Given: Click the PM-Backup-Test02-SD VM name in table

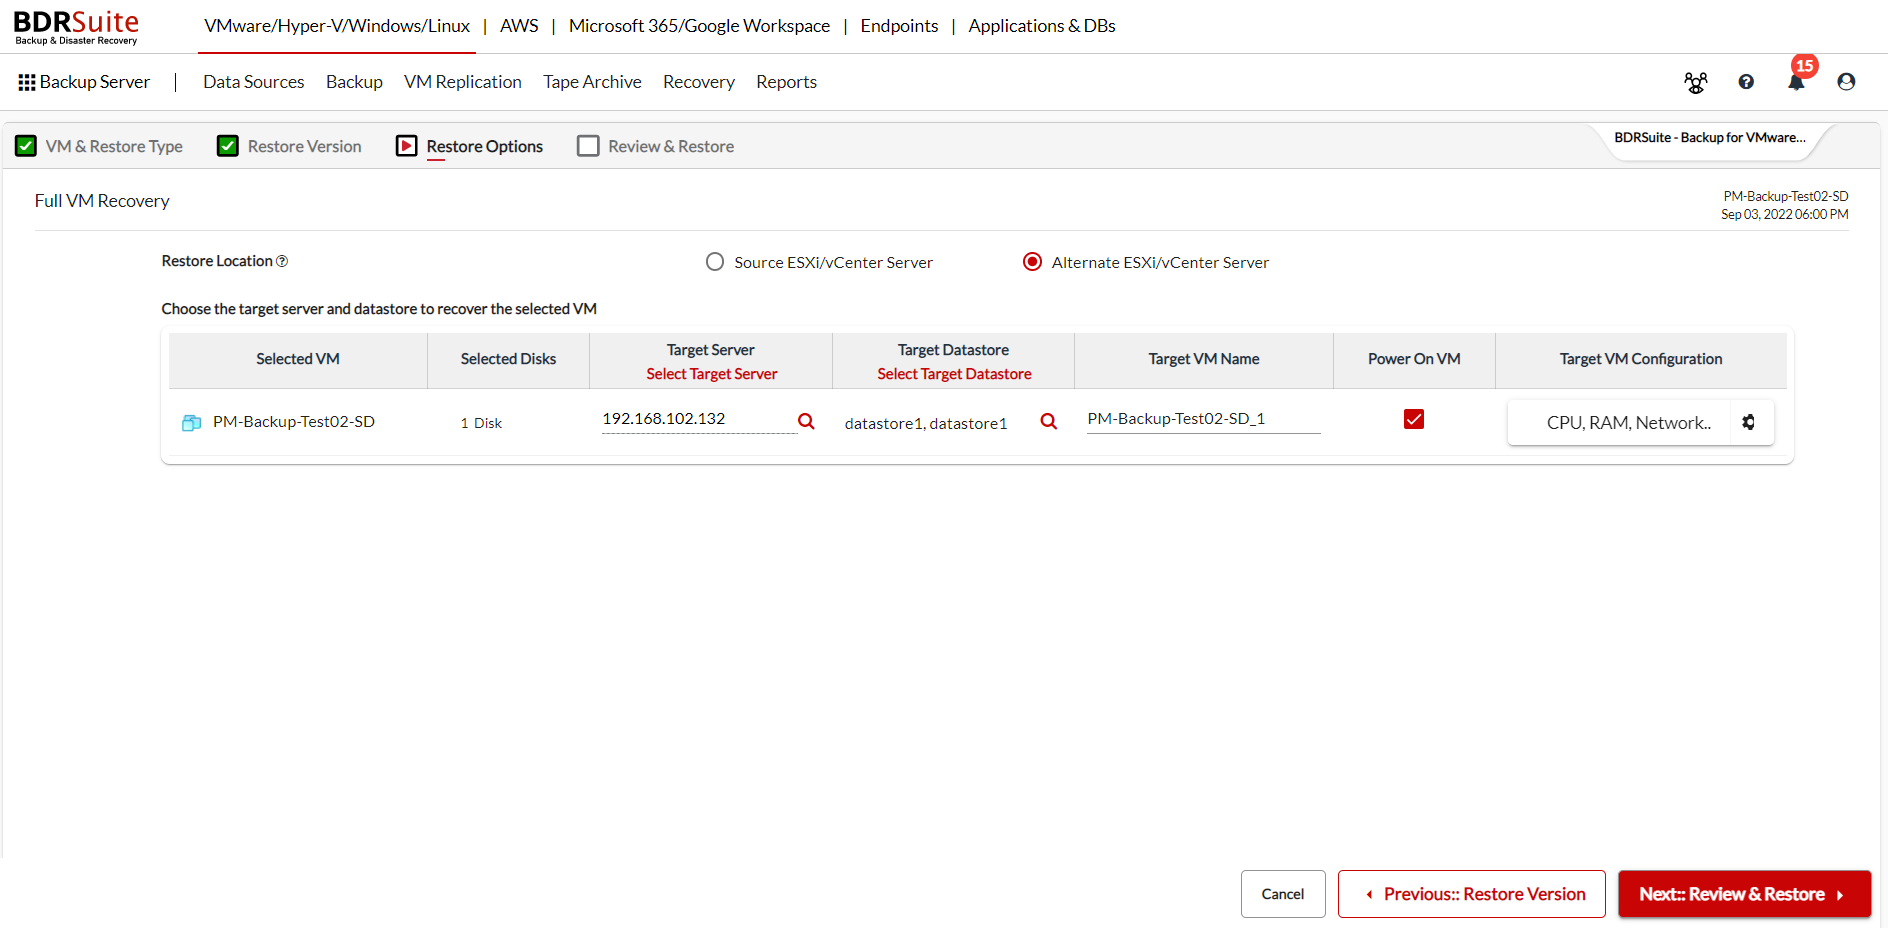Looking at the screenshot, I should tap(294, 422).
